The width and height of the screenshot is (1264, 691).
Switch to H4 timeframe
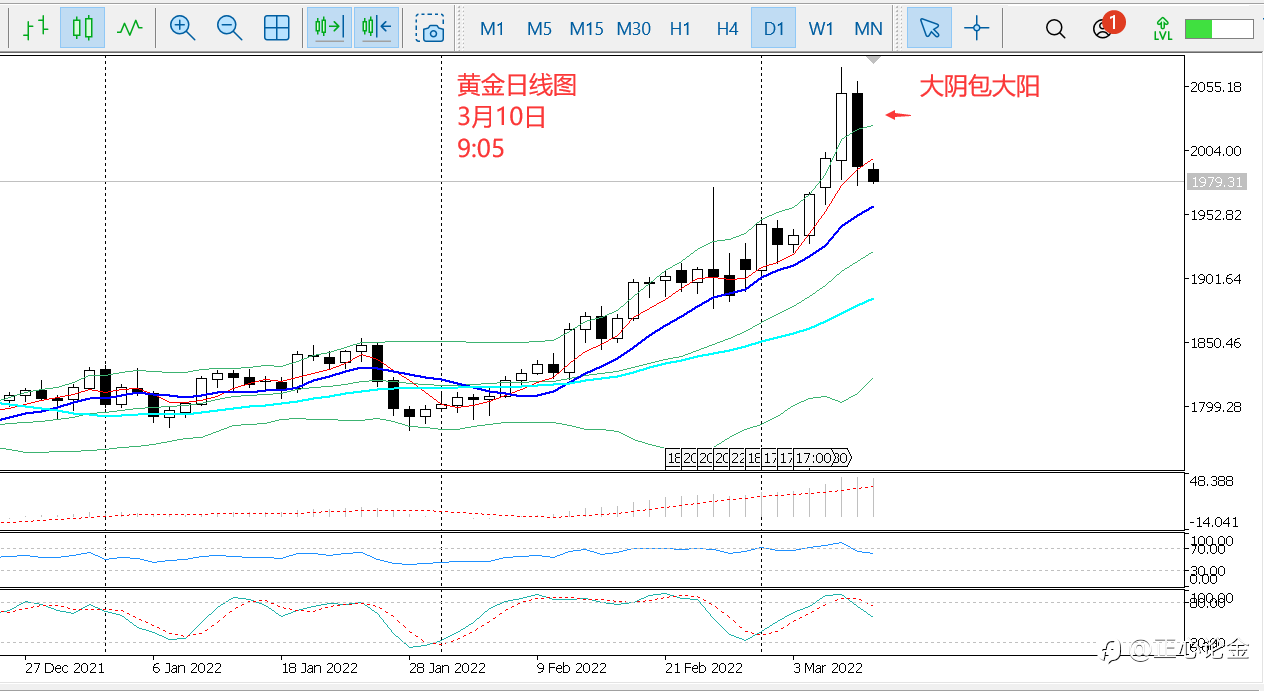point(727,28)
